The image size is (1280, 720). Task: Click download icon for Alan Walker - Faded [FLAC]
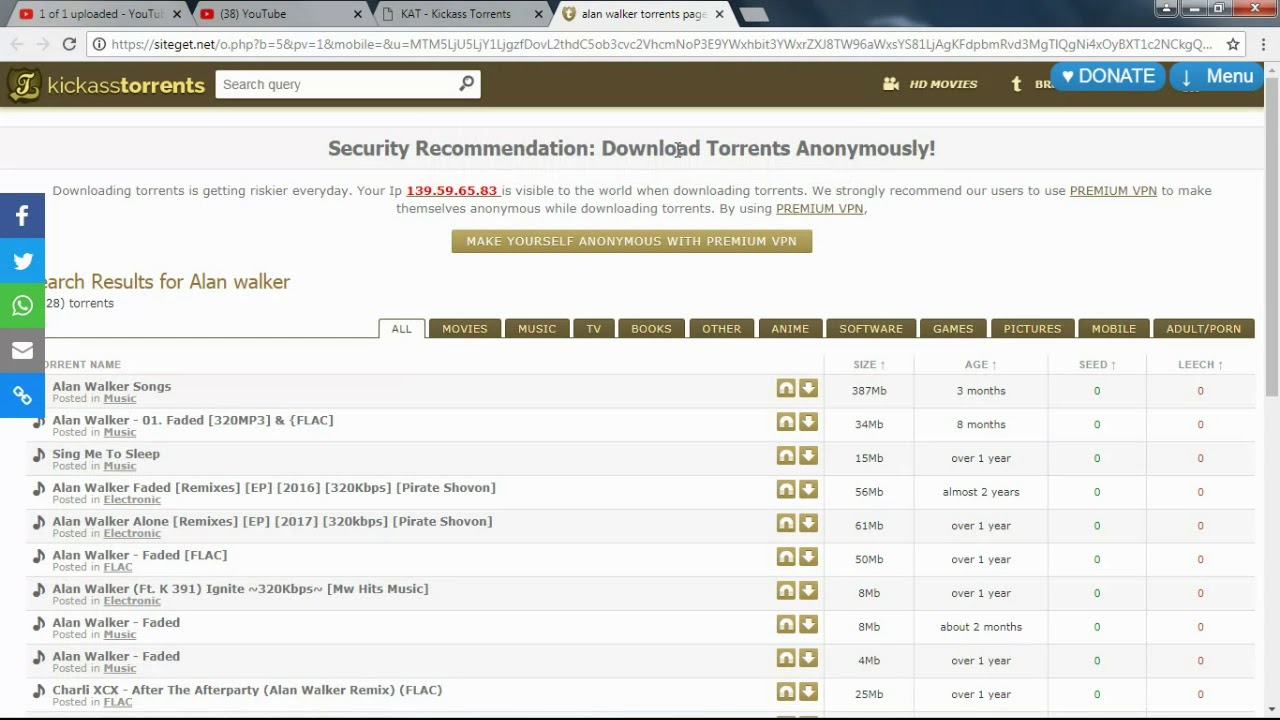click(808, 557)
